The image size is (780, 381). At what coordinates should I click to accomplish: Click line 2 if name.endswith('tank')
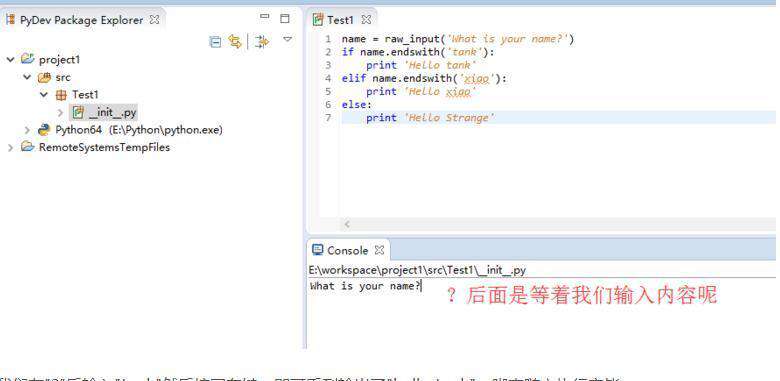point(418,52)
